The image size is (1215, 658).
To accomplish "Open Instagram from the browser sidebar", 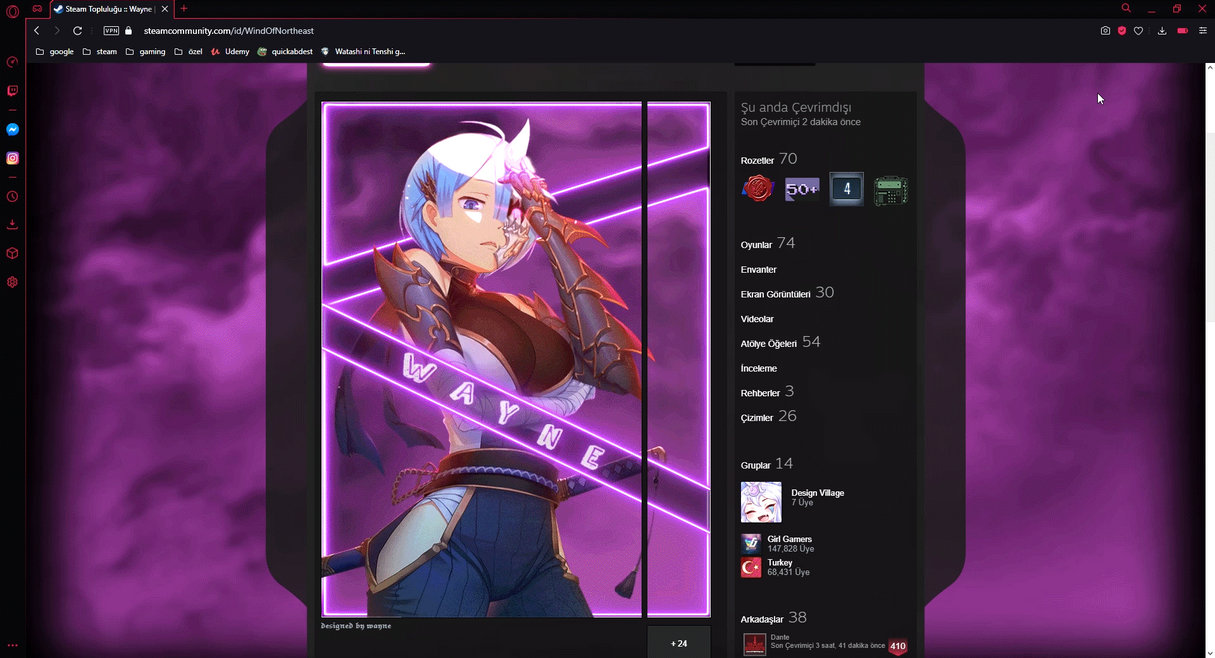I will 12,158.
